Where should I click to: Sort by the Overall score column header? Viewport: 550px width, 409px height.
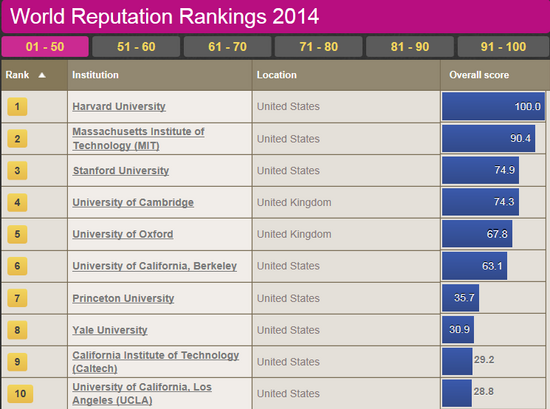pyautogui.click(x=479, y=75)
